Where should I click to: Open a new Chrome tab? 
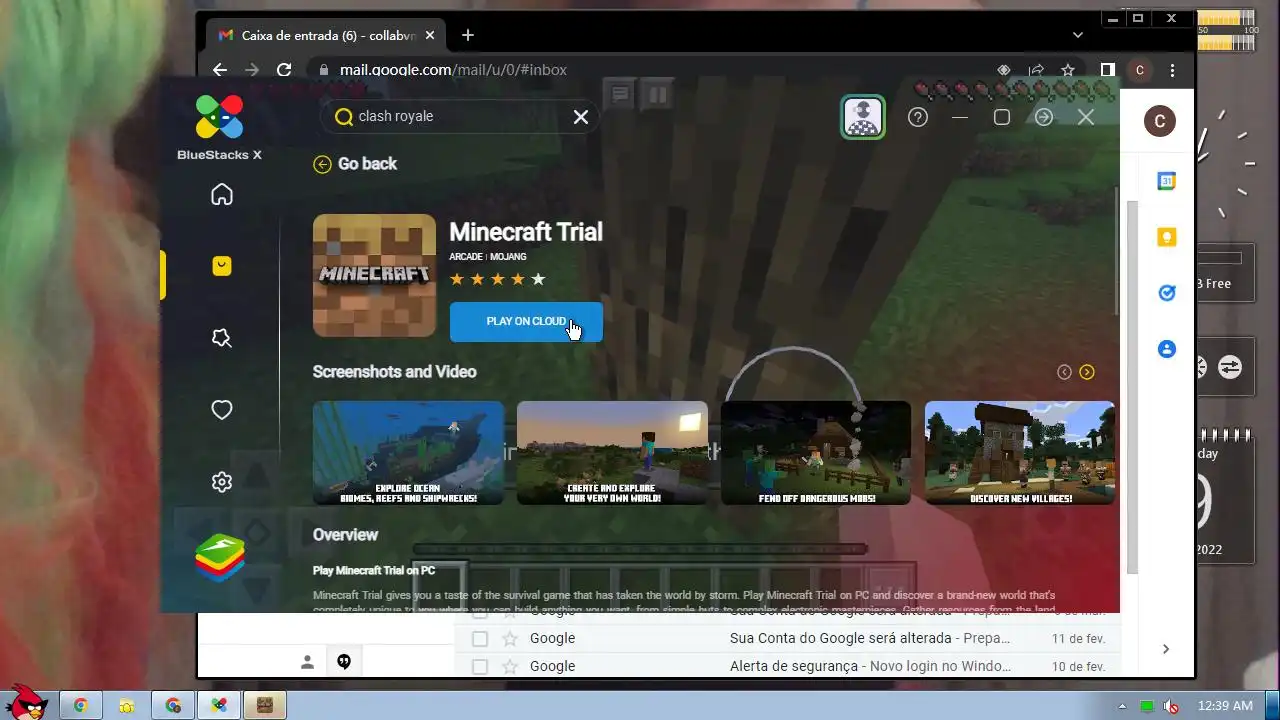tap(467, 35)
